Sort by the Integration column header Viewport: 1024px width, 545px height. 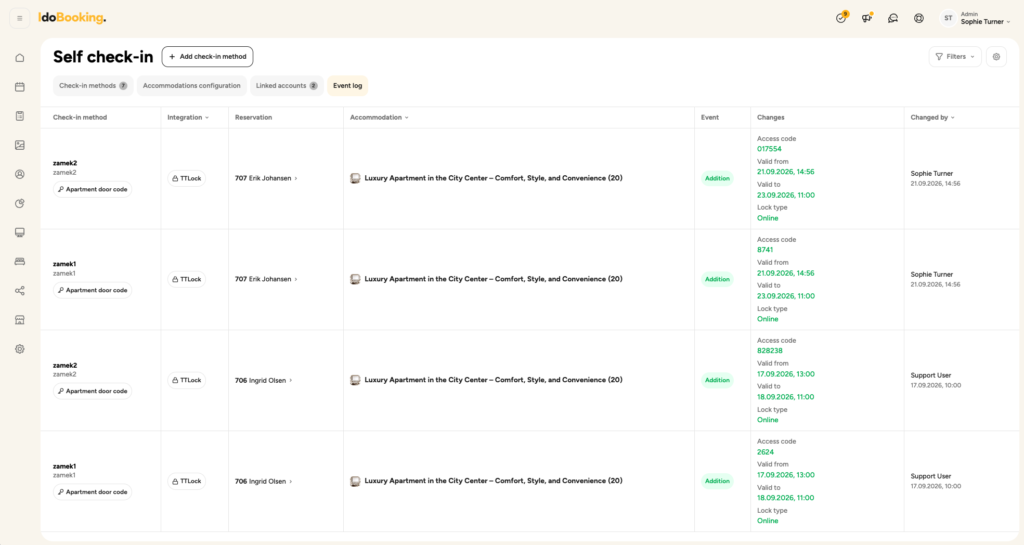tap(188, 117)
